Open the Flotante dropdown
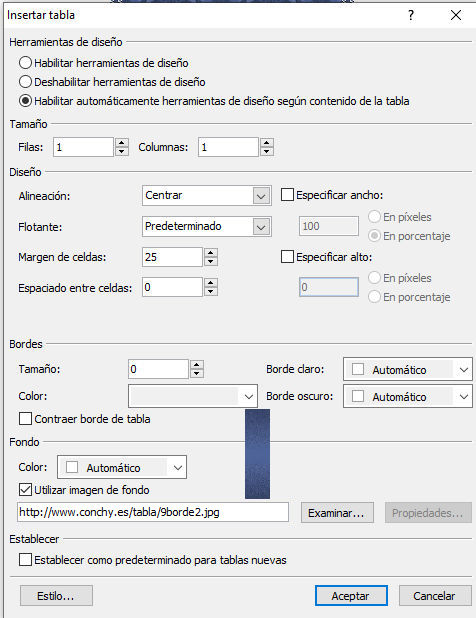476x618 pixels. pyautogui.click(x=206, y=227)
